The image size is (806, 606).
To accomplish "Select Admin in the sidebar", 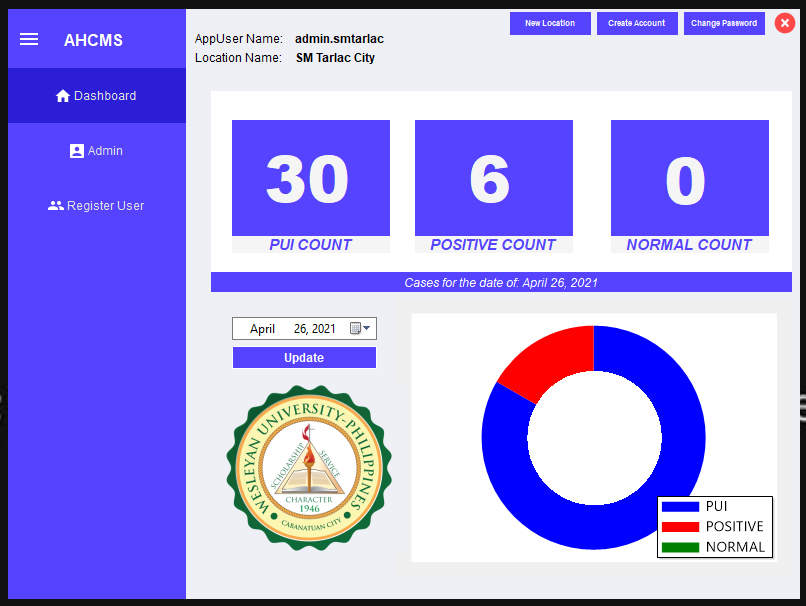I will [97, 151].
